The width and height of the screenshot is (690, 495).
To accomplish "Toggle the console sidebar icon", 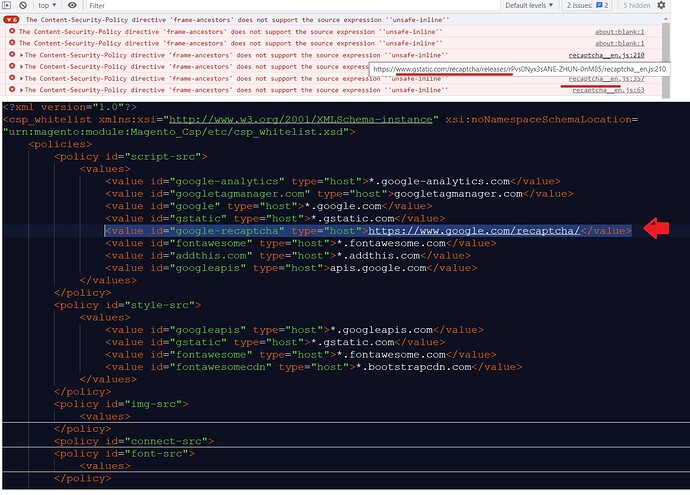I will point(7,5).
